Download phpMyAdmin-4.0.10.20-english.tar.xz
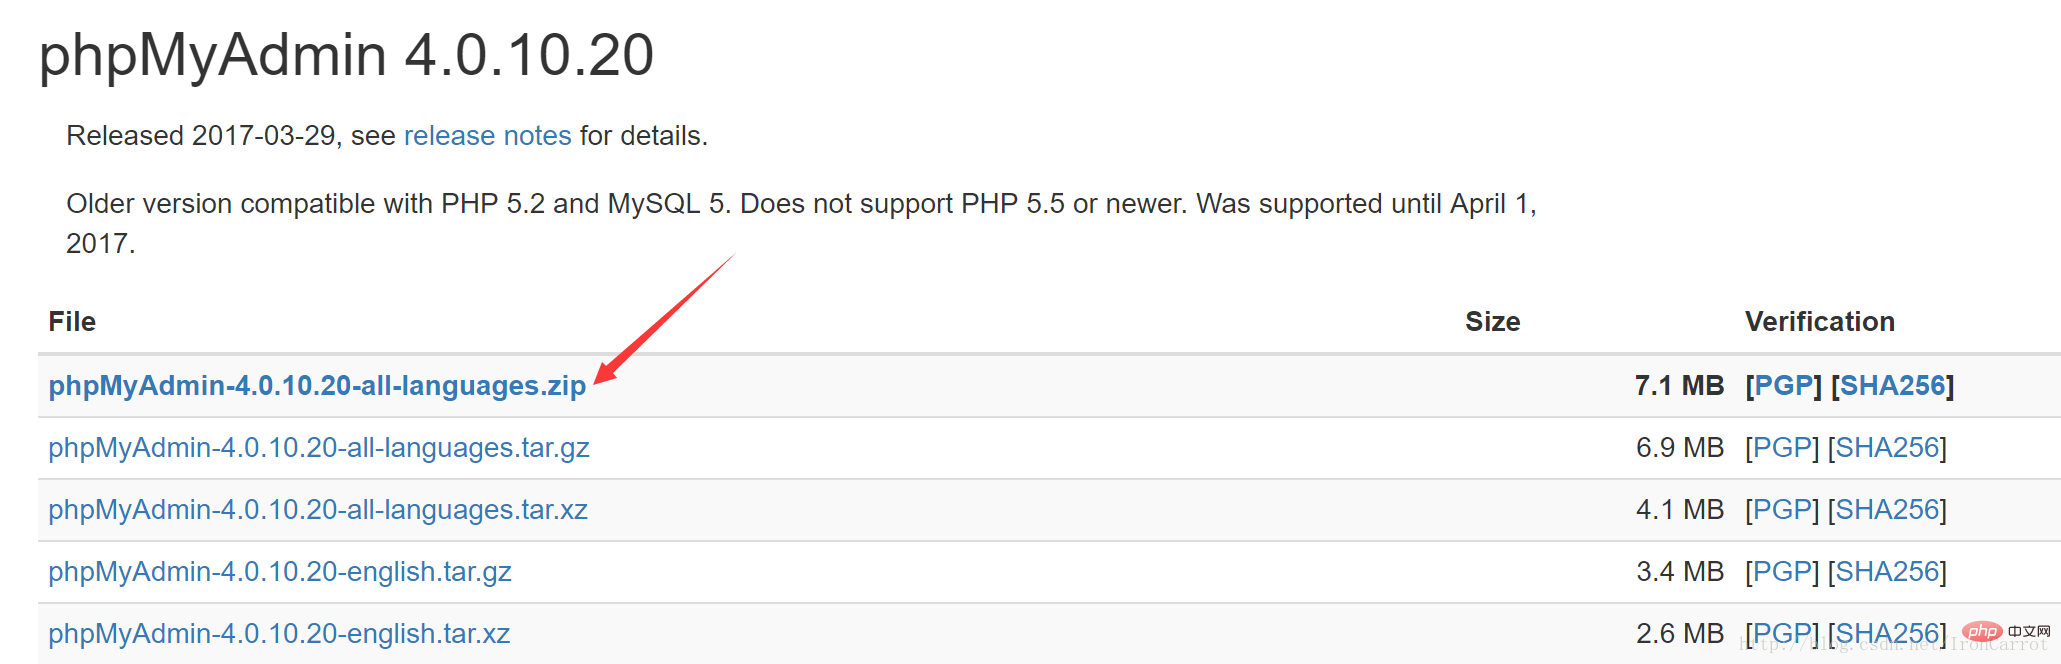 click(279, 634)
